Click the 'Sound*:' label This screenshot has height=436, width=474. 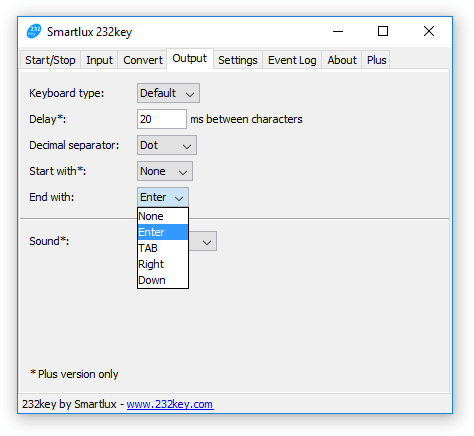tap(49, 241)
